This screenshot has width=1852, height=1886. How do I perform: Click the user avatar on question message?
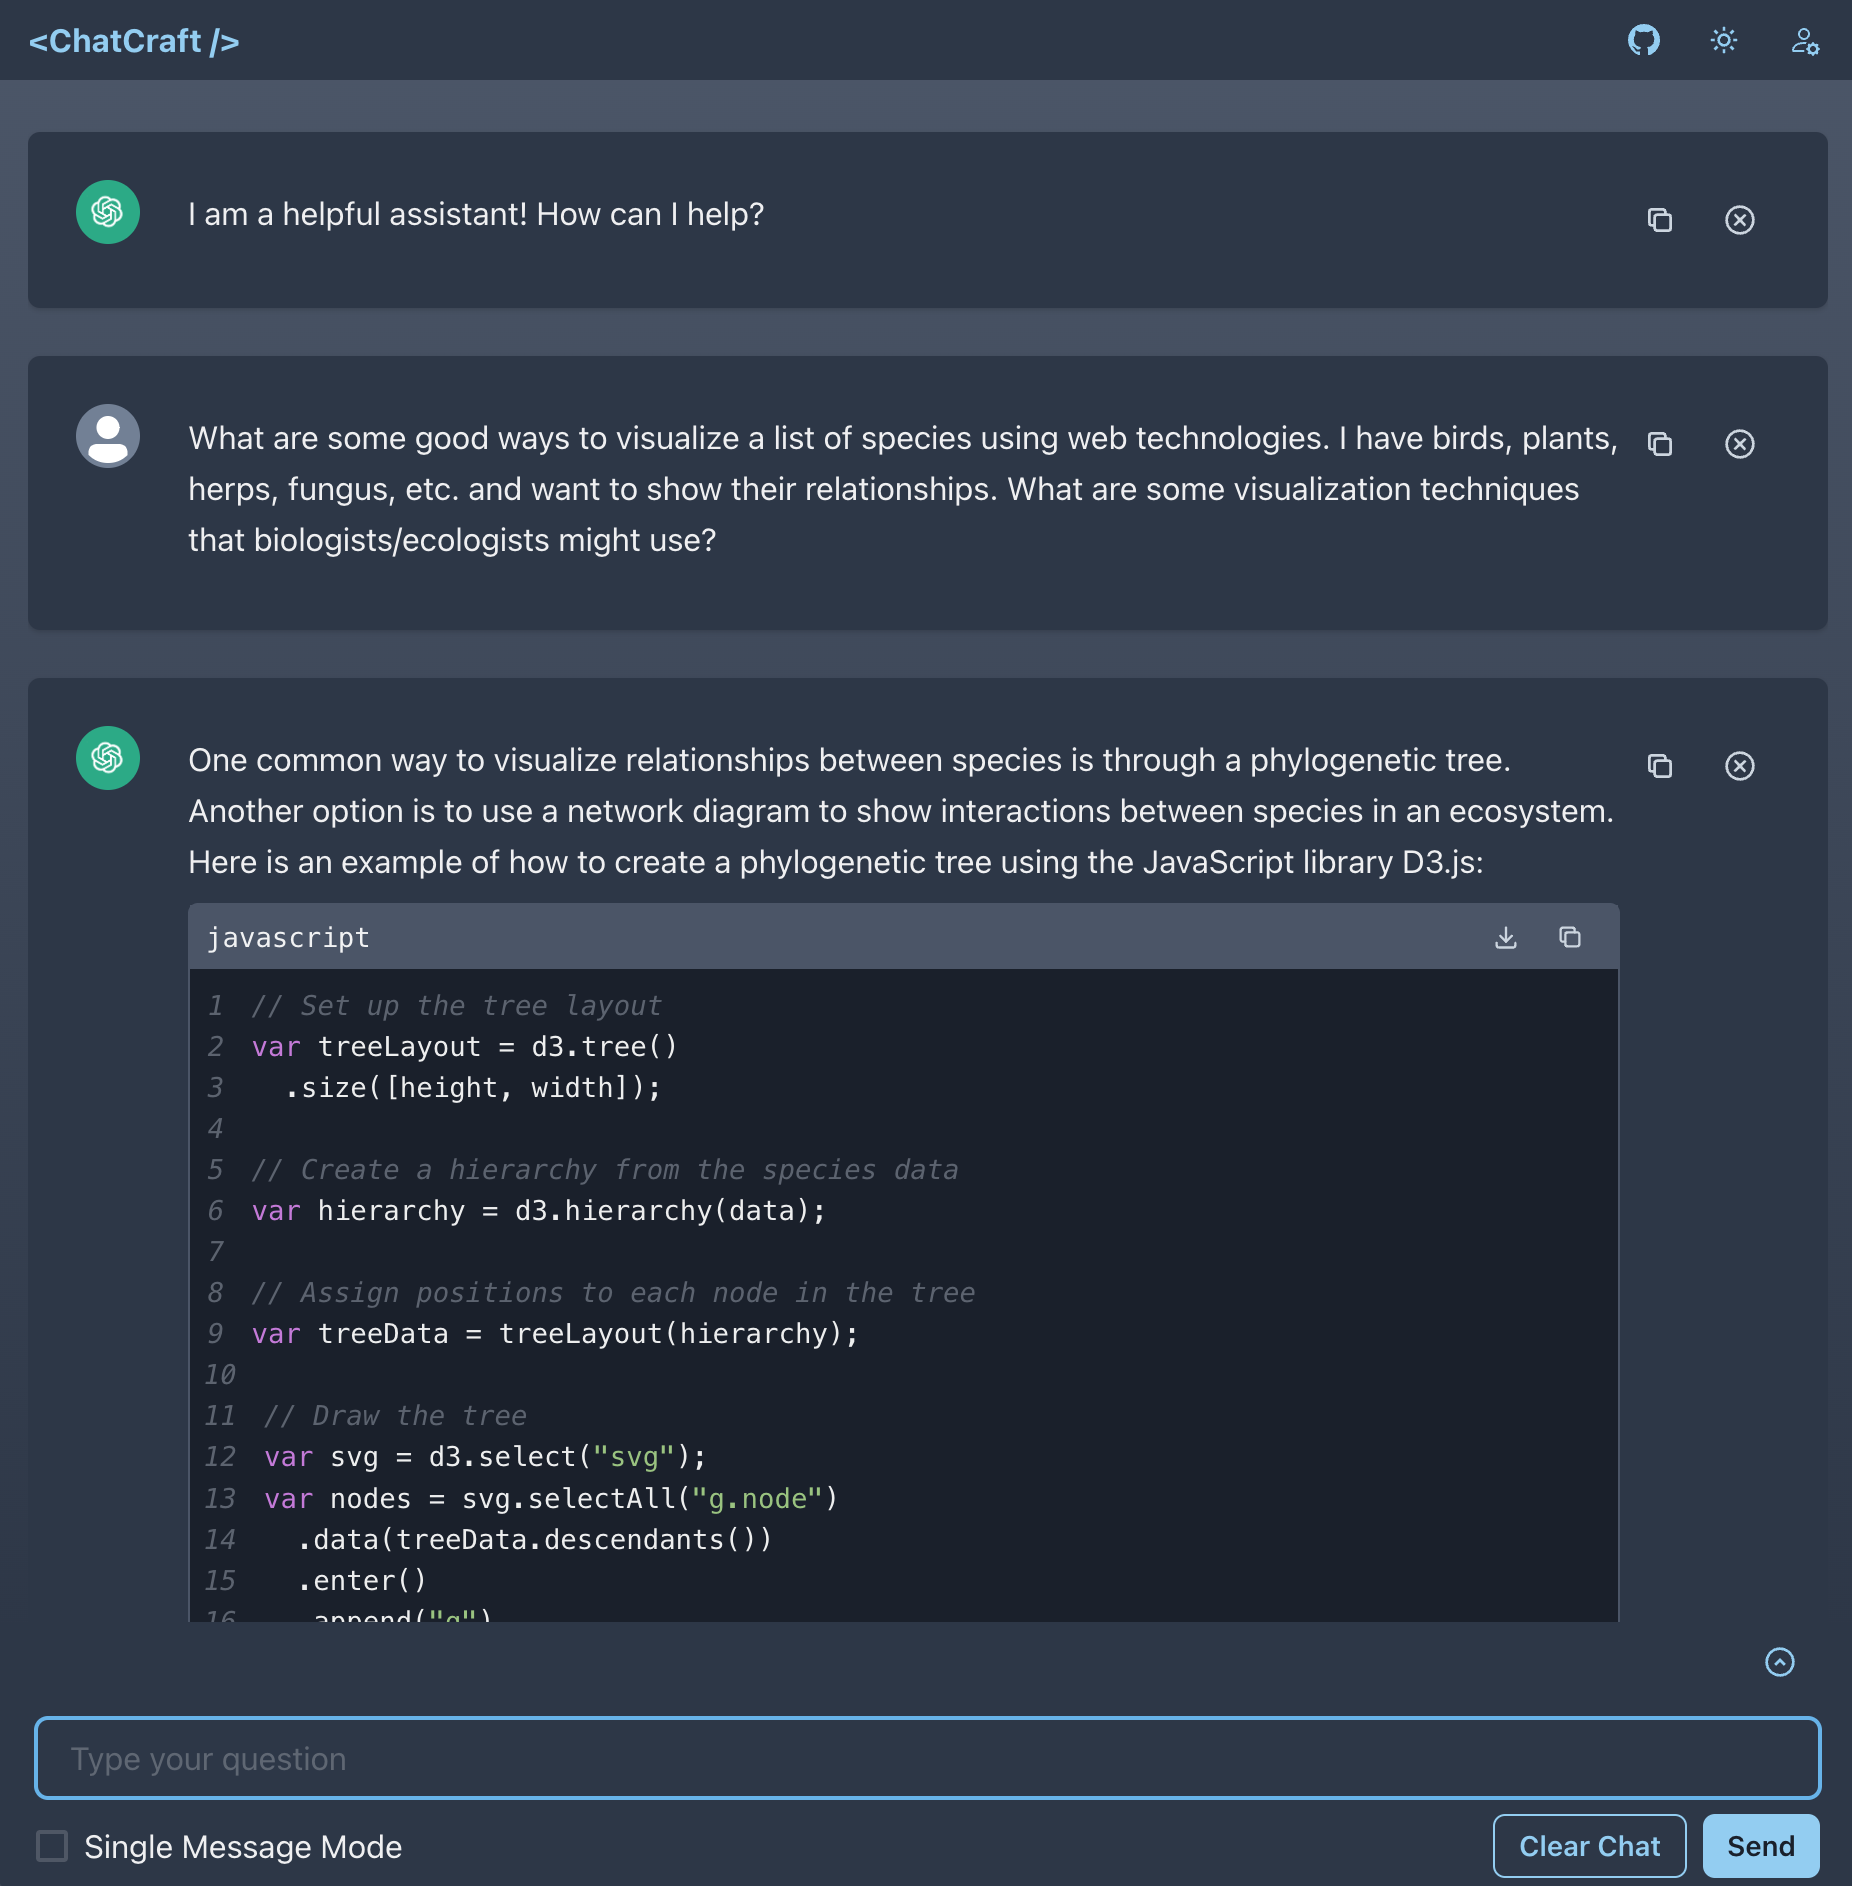(108, 436)
